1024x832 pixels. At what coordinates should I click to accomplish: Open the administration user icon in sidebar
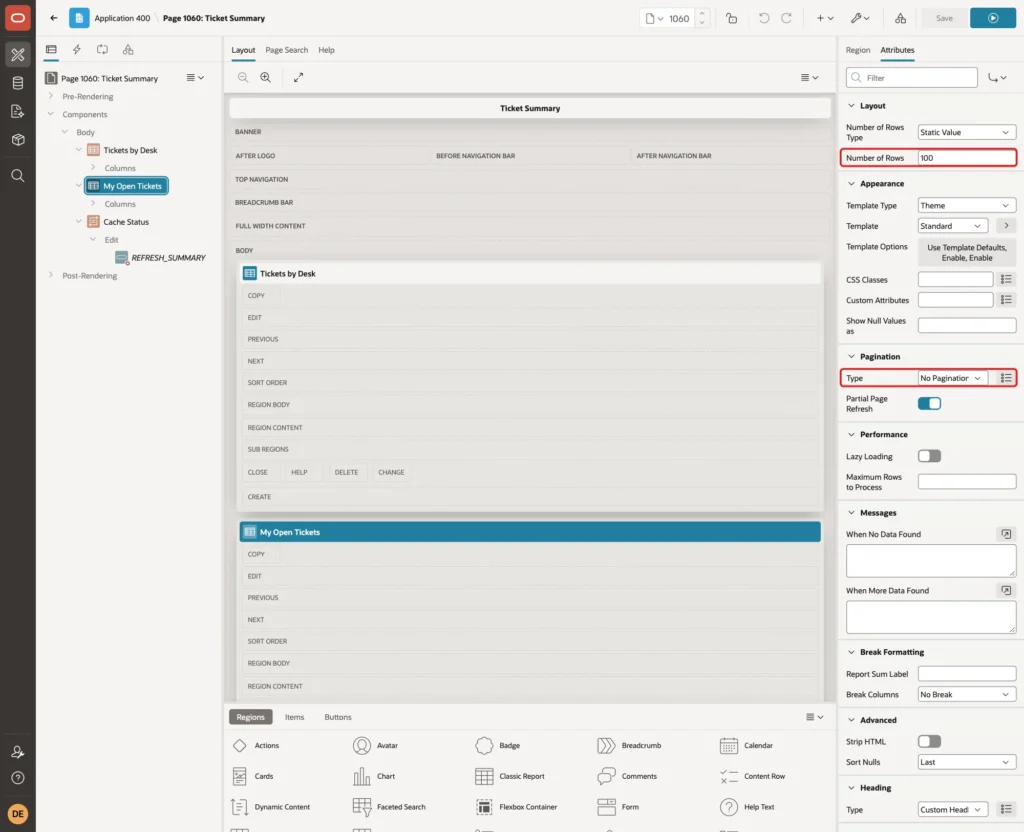[x=18, y=752]
